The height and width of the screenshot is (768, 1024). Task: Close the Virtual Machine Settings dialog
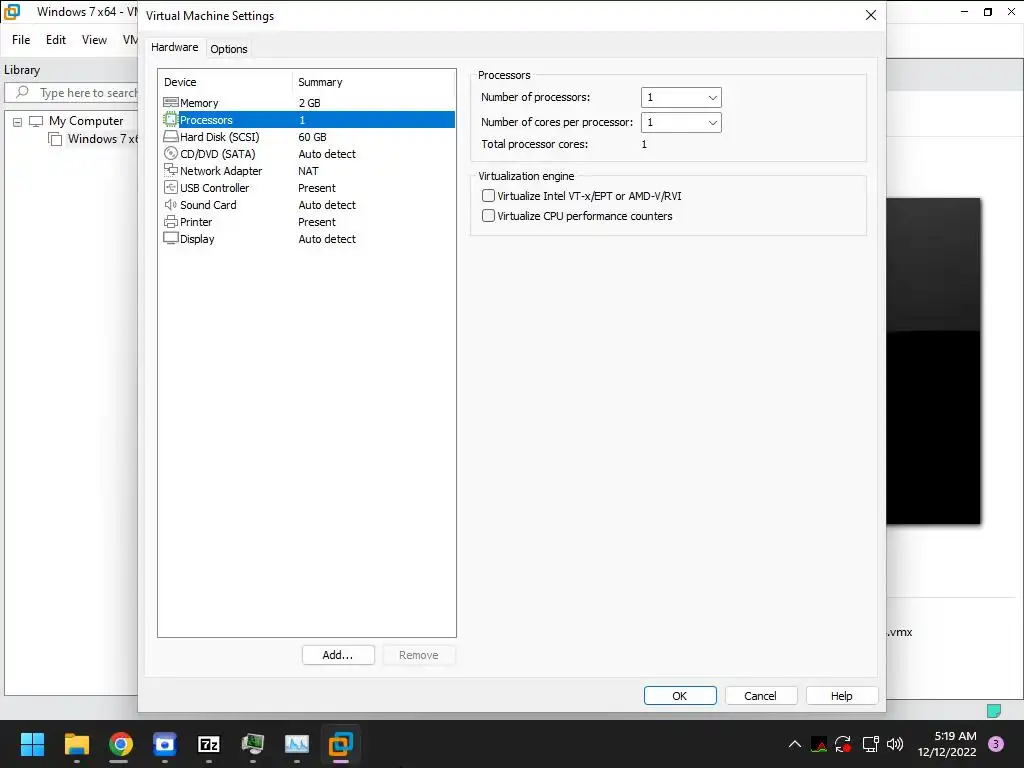click(x=871, y=15)
